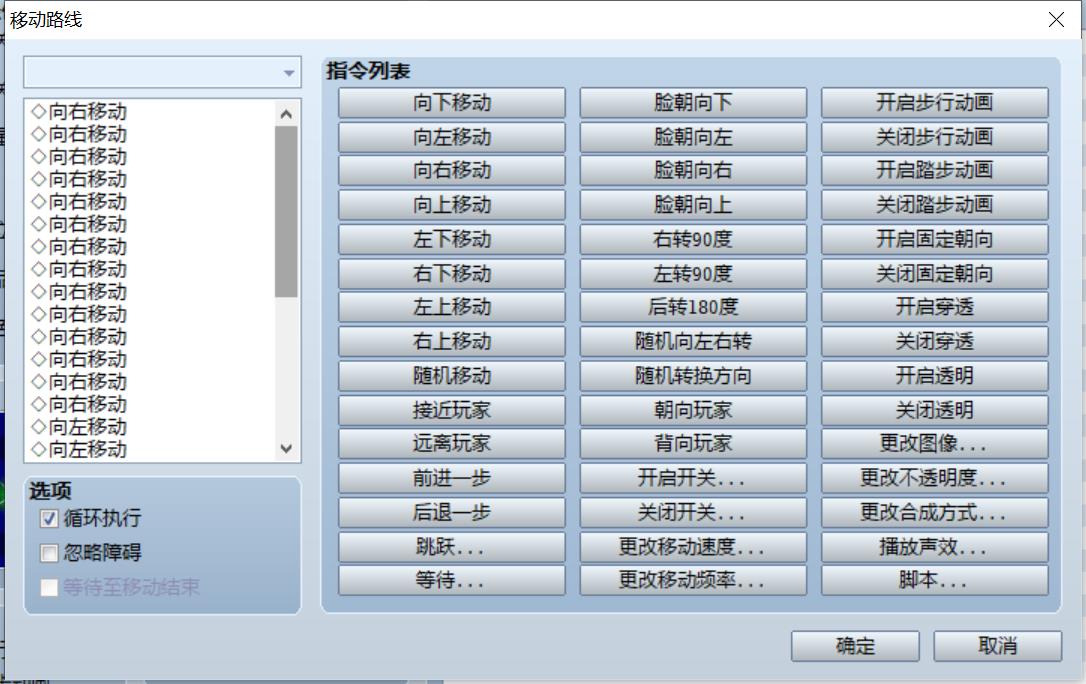
Task: Click the 关闭步行动画 button
Action: (x=934, y=136)
